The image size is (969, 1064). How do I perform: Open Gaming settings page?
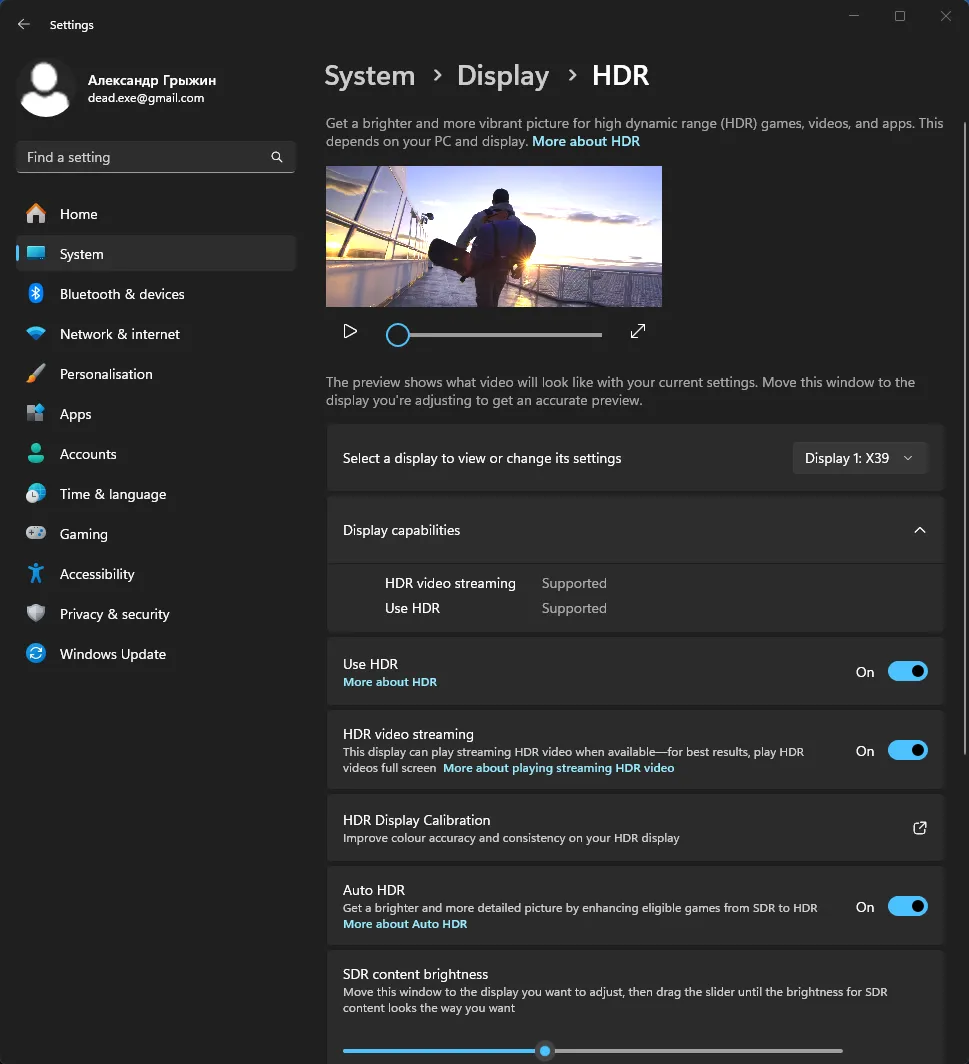(x=83, y=534)
